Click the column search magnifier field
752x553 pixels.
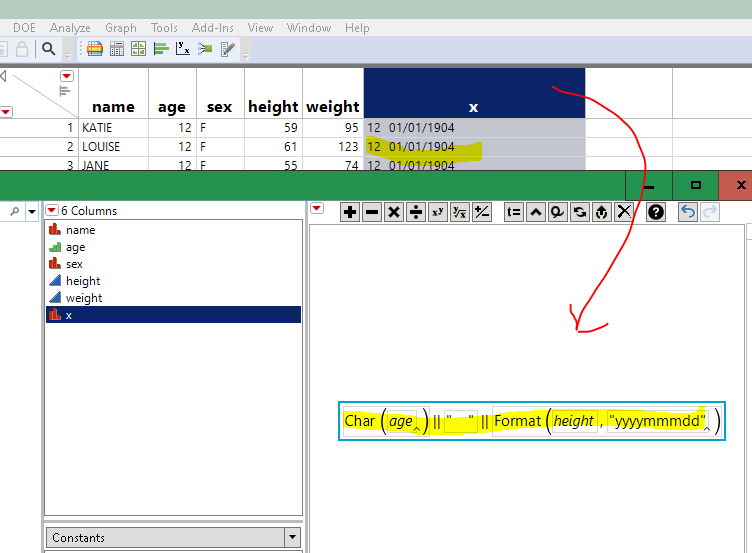pyautogui.click(x=12, y=211)
